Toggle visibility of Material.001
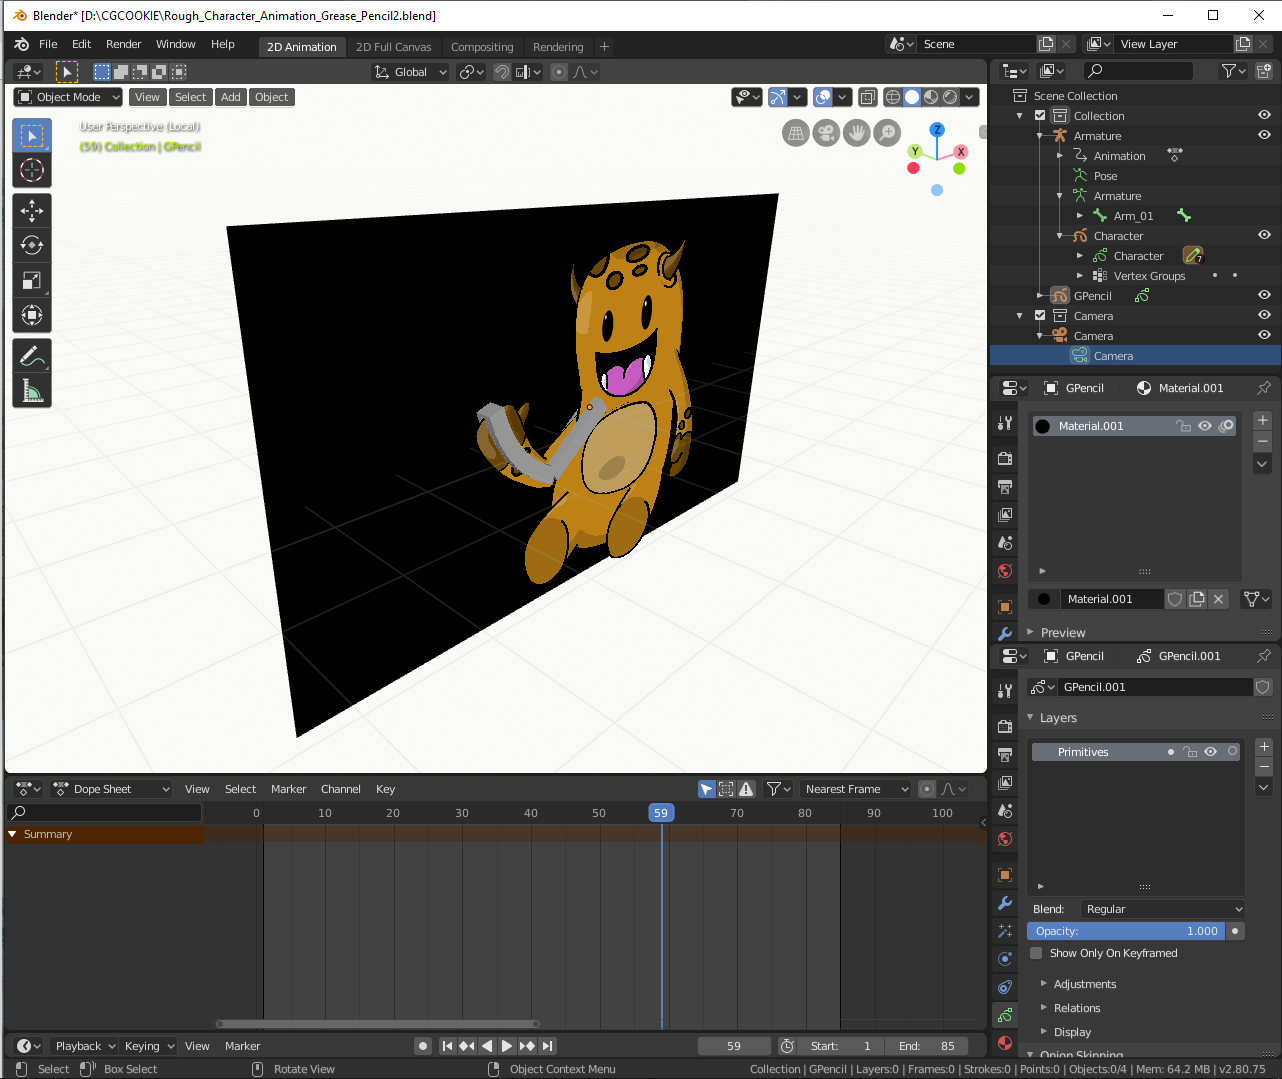The image size is (1282, 1079). coord(1205,426)
